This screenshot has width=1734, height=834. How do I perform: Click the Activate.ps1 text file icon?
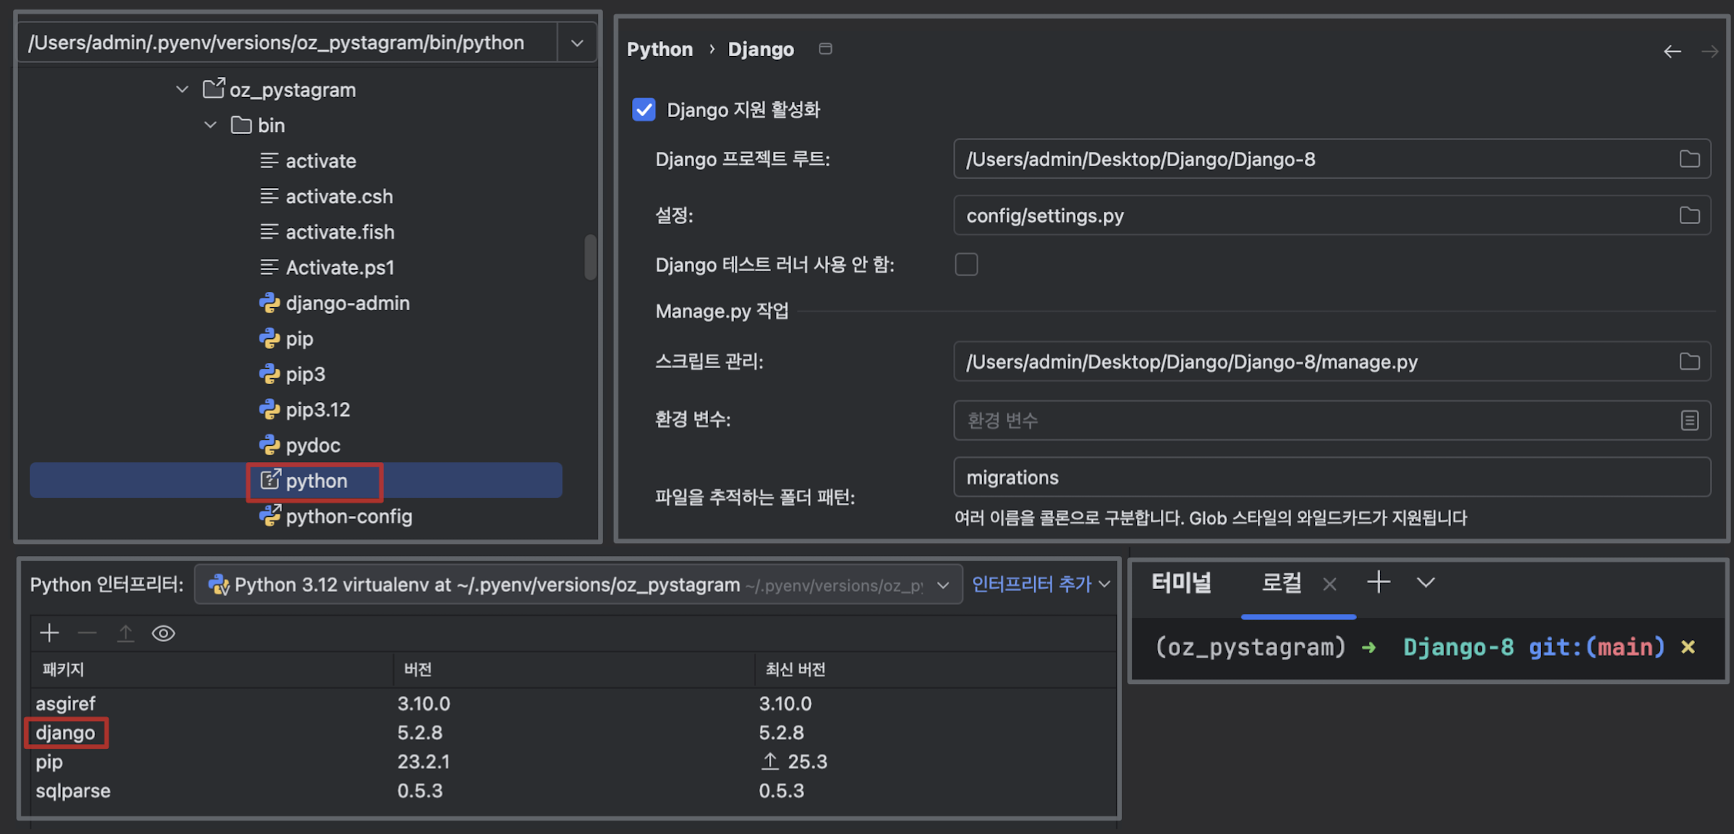(269, 267)
